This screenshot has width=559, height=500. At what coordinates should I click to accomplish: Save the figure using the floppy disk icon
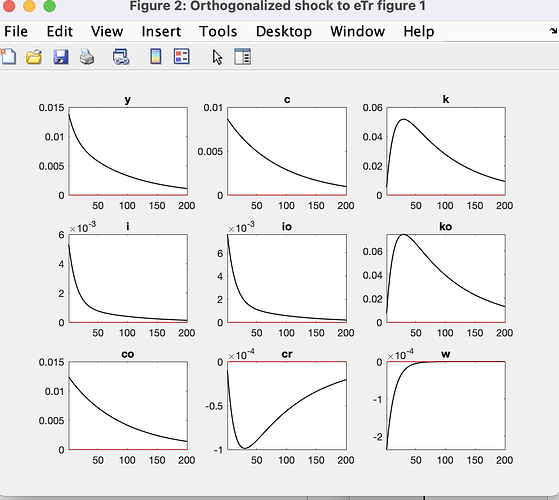point(61,57)
